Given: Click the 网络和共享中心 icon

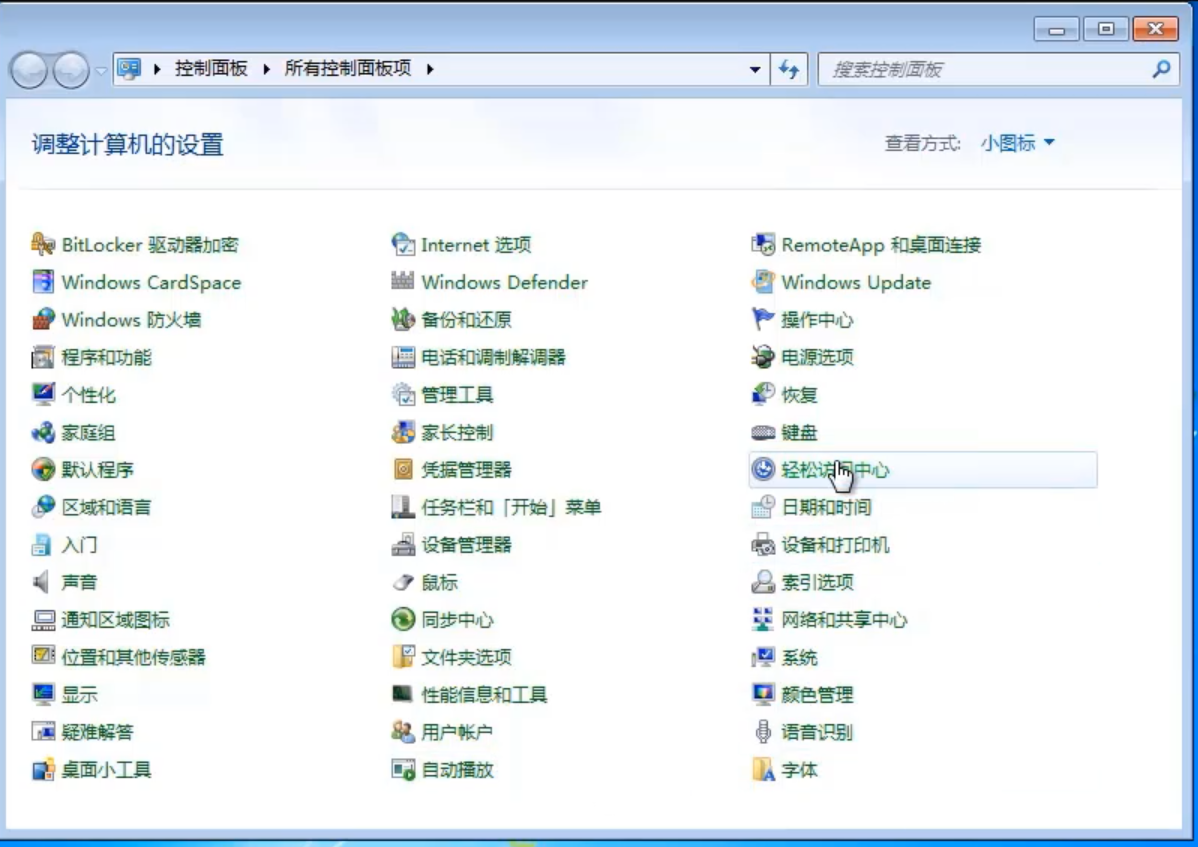Looking at the screenshot, I should (x=763, y=620).
